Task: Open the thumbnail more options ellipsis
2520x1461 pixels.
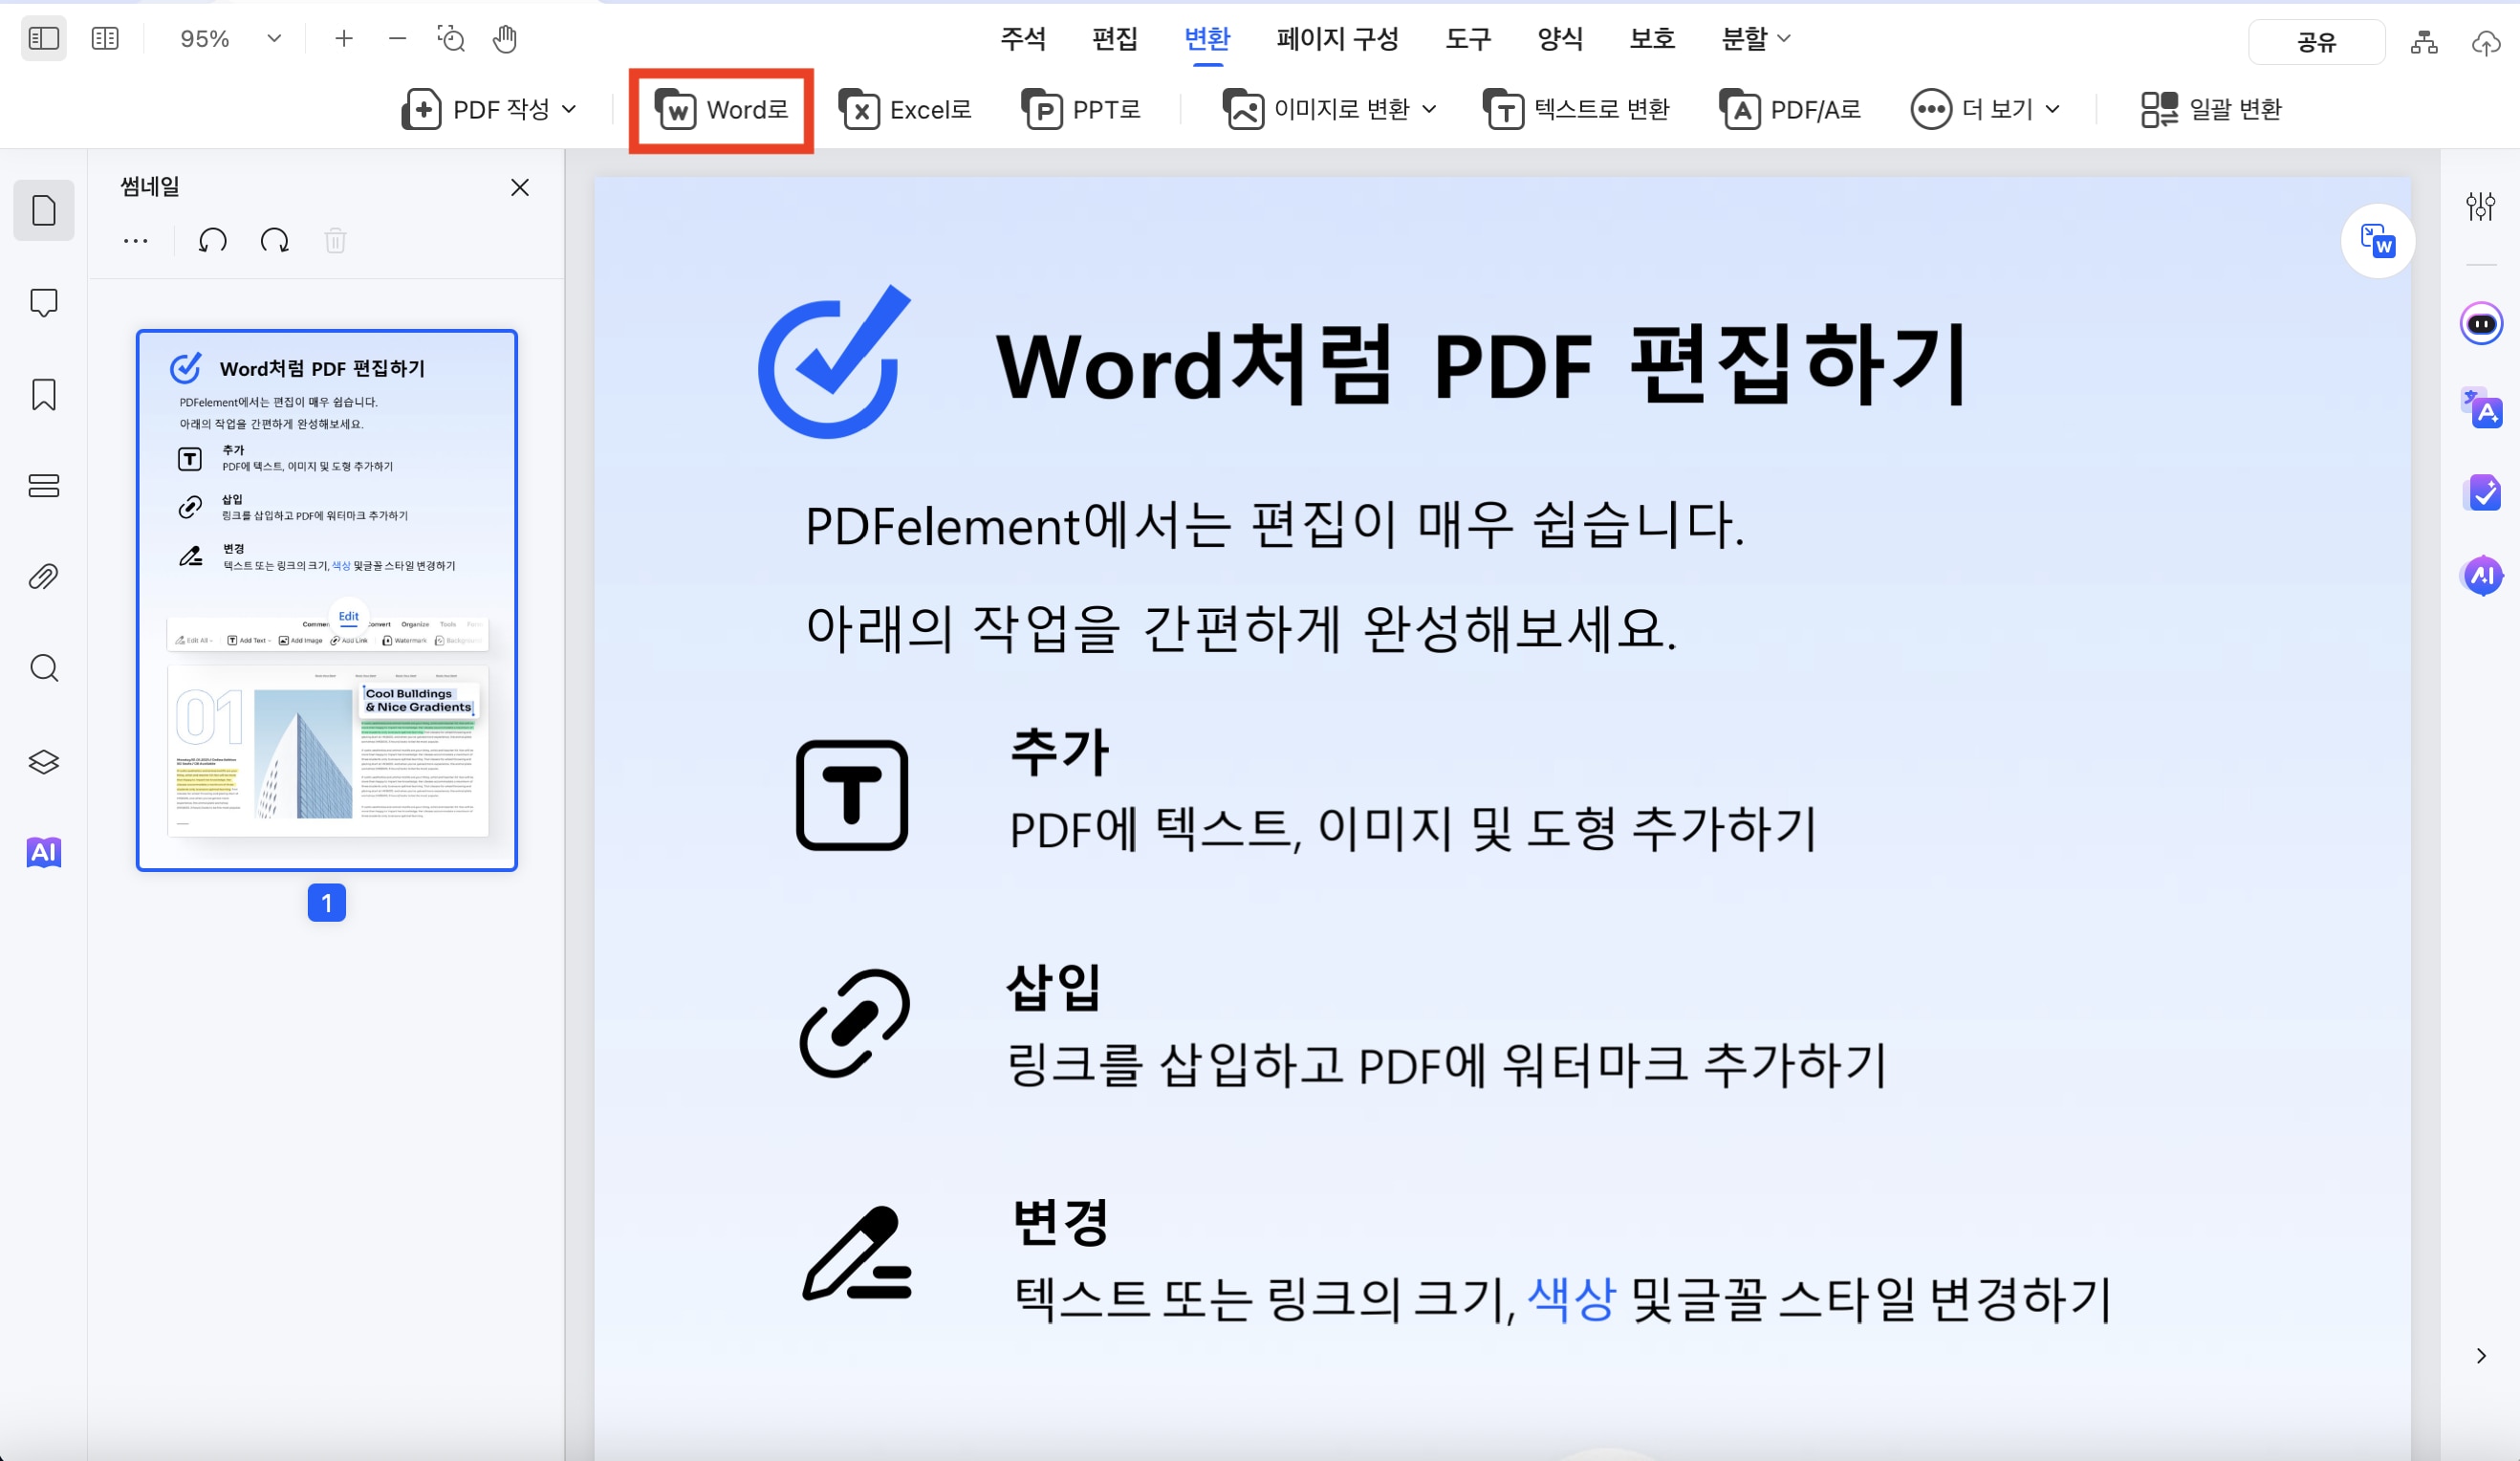Action: (136, 241)
